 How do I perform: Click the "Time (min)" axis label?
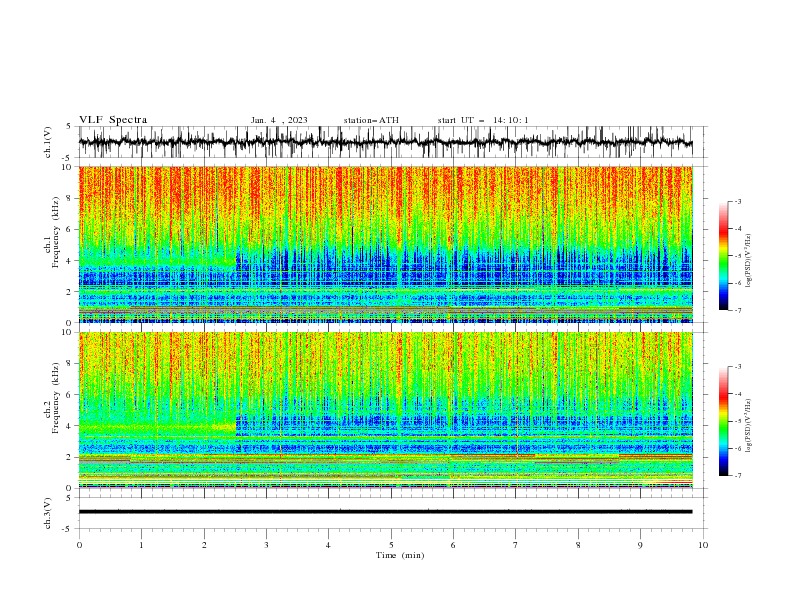point(400,555)
